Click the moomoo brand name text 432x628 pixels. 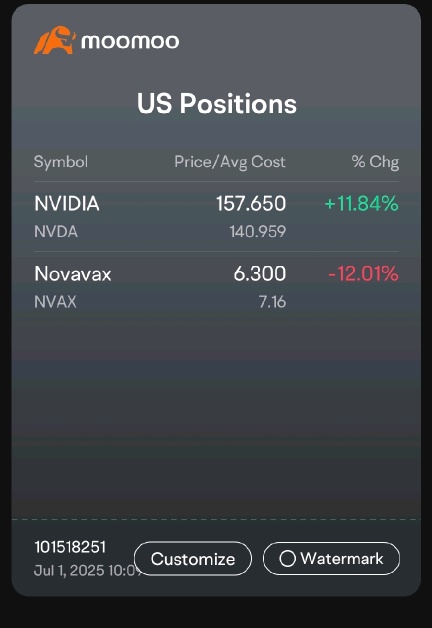click(x=130, y=42)
